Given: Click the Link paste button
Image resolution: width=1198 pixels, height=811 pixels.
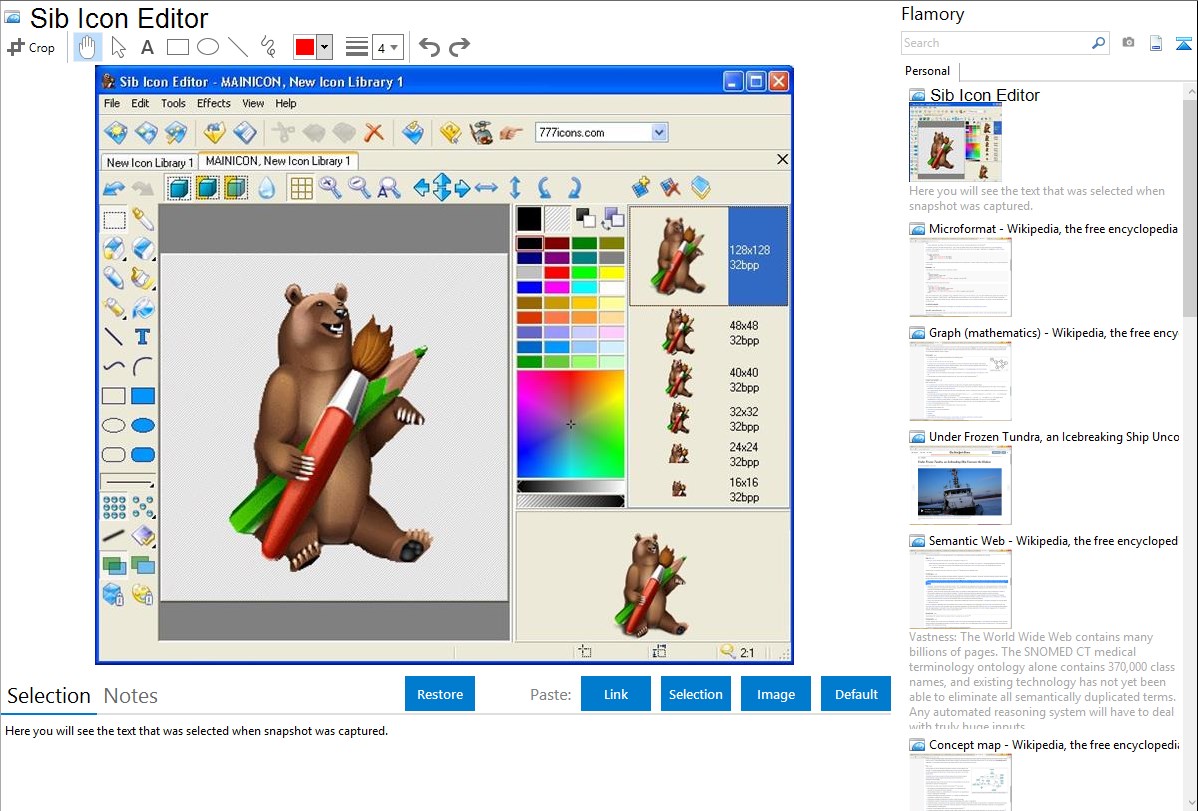Looking at the screenshot, I should [616, 694].
